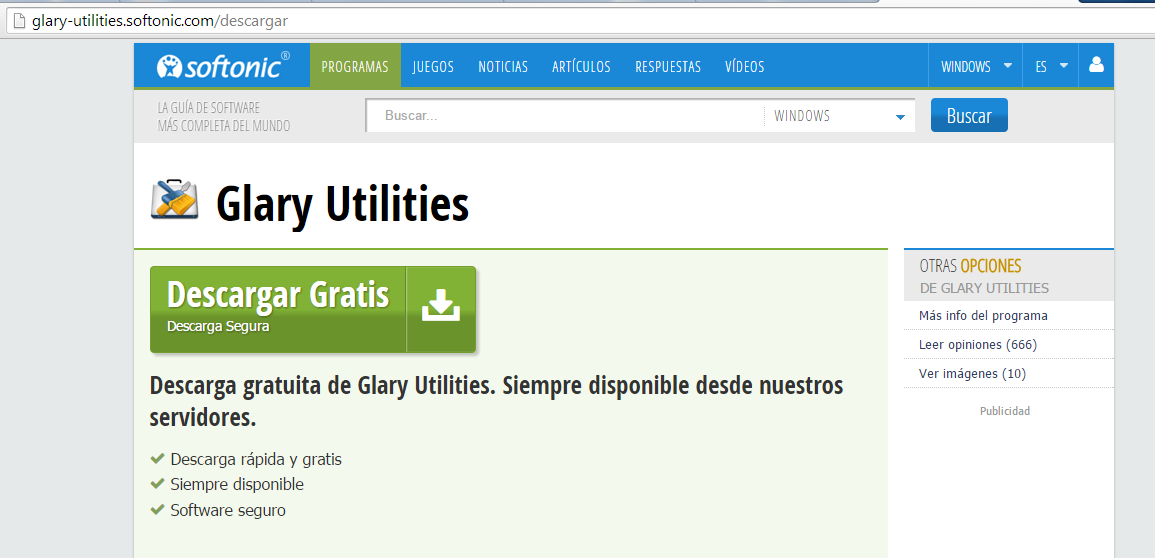
Task: Click the Glary Utilities program icon
Action: (175, 199)
